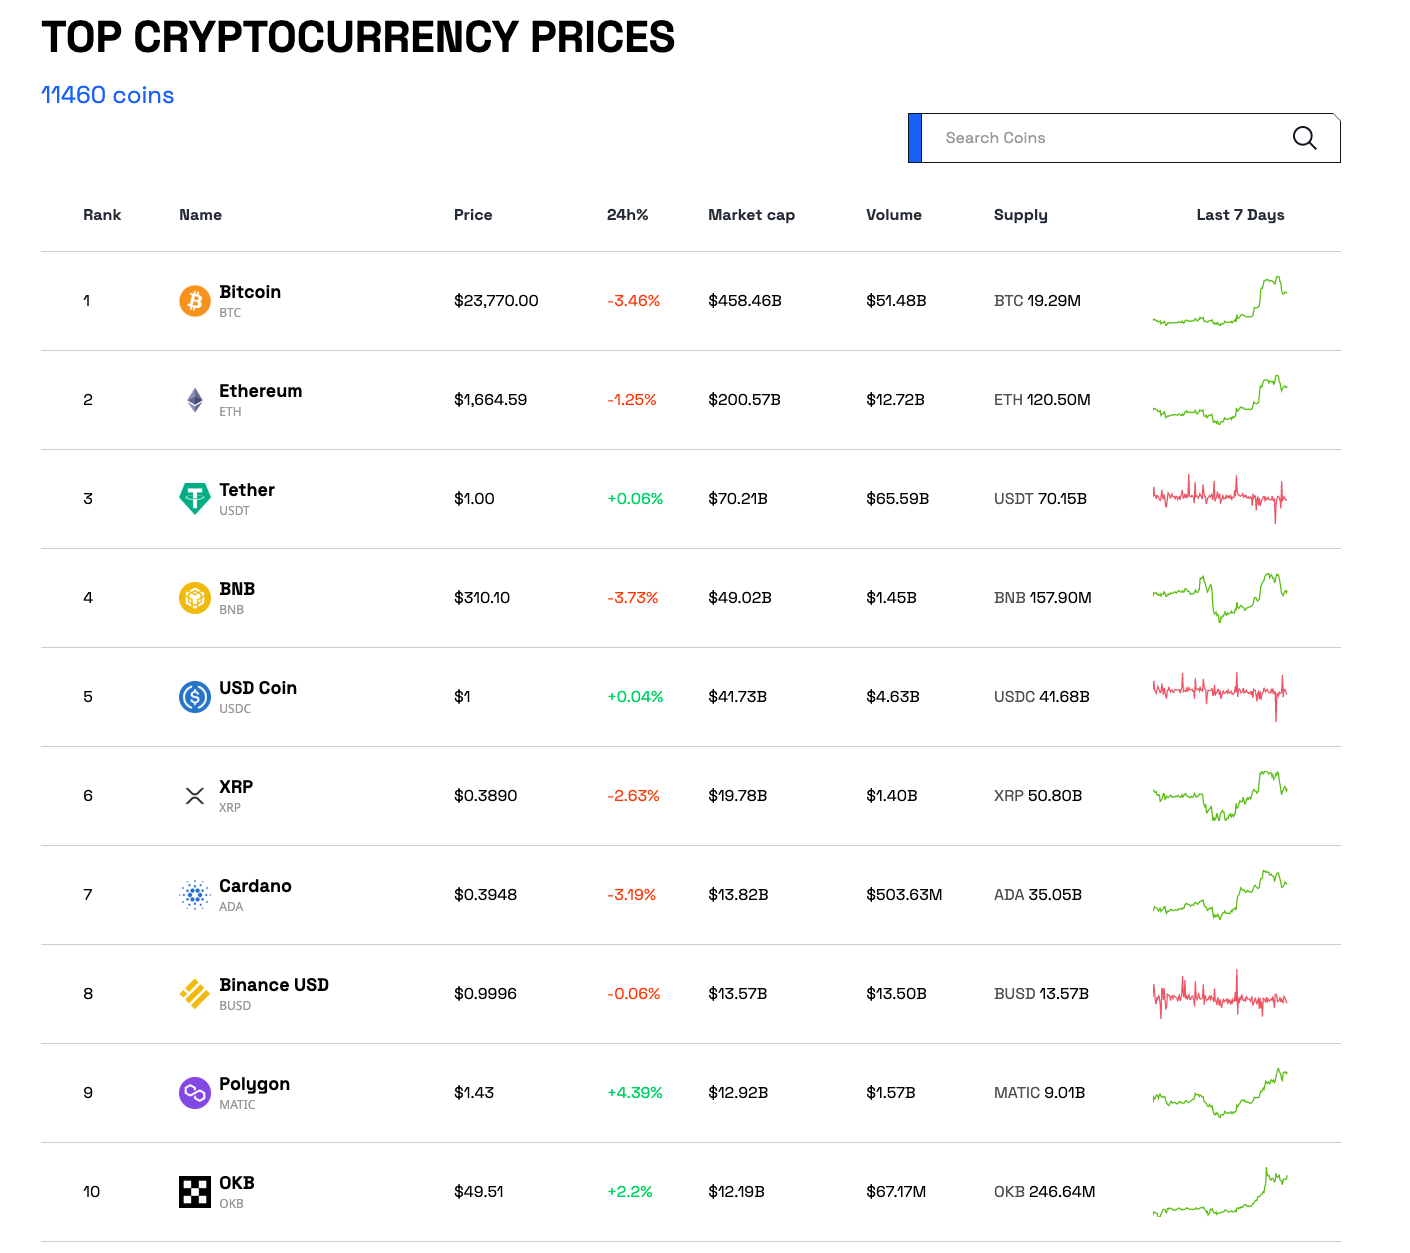The width and height of the screenshot is (1410, 1253).
Task: Sort by the Volume column header
Action: (893, 215)
